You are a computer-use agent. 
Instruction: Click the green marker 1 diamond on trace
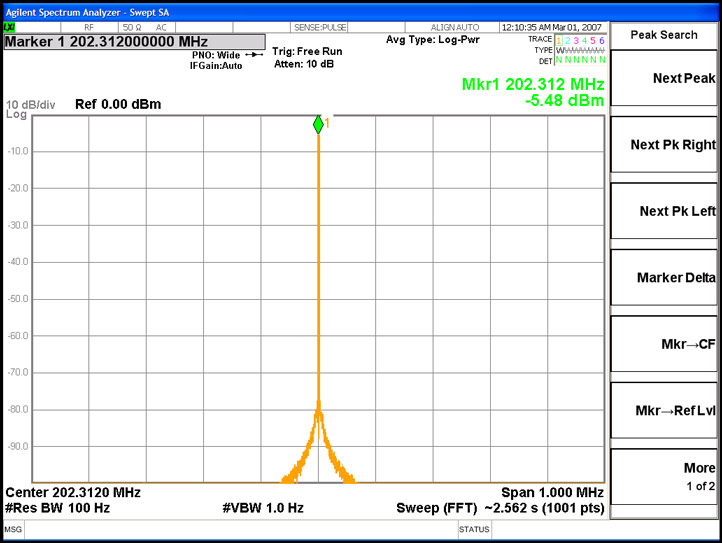318,125
